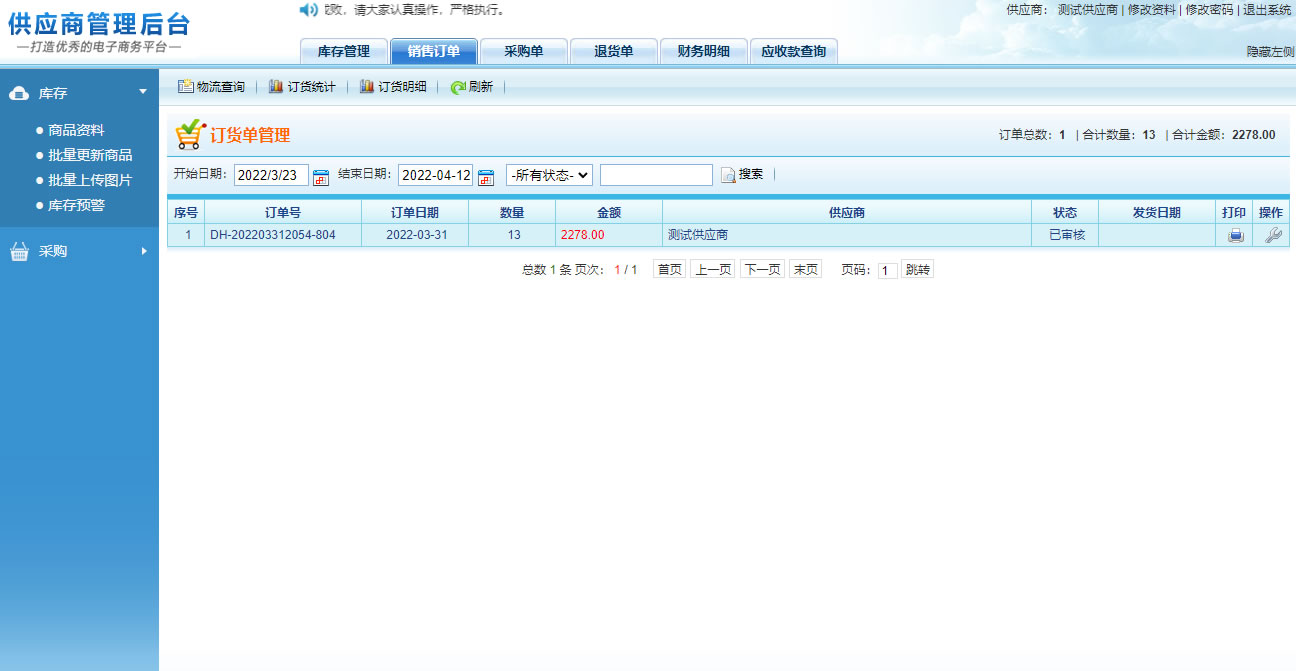The width and height of the screenshot is (1296, 671).
Task: Open 批量上传图片 in sidebar
Action: click(x=90, y=180)
